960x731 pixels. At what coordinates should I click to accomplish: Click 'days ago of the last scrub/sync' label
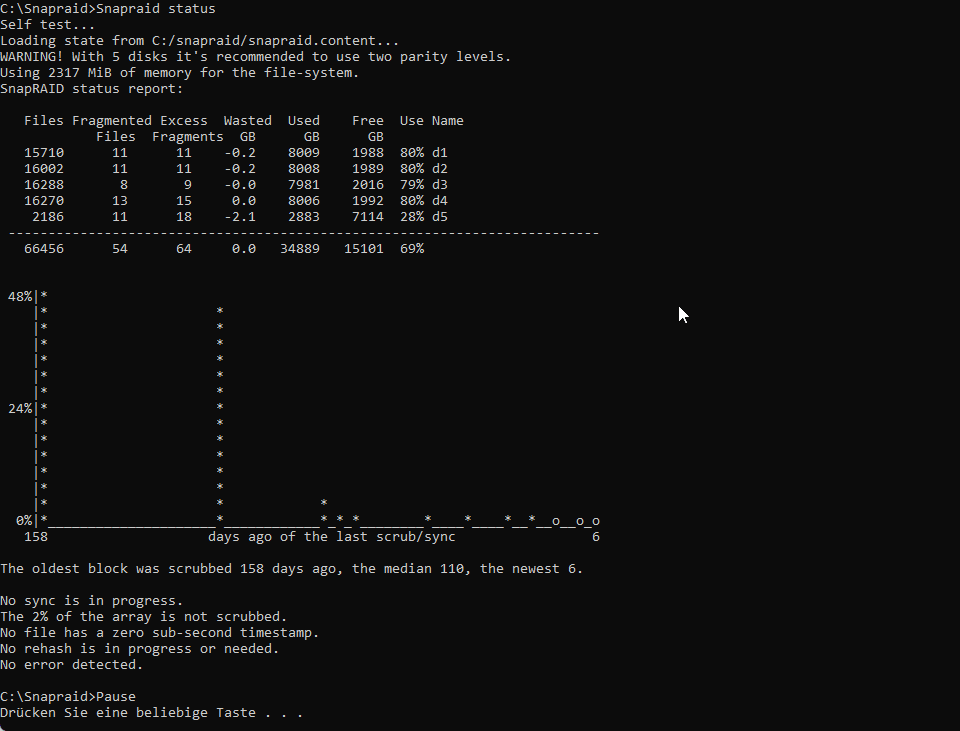pyautogui.click(x=332, y=536)
